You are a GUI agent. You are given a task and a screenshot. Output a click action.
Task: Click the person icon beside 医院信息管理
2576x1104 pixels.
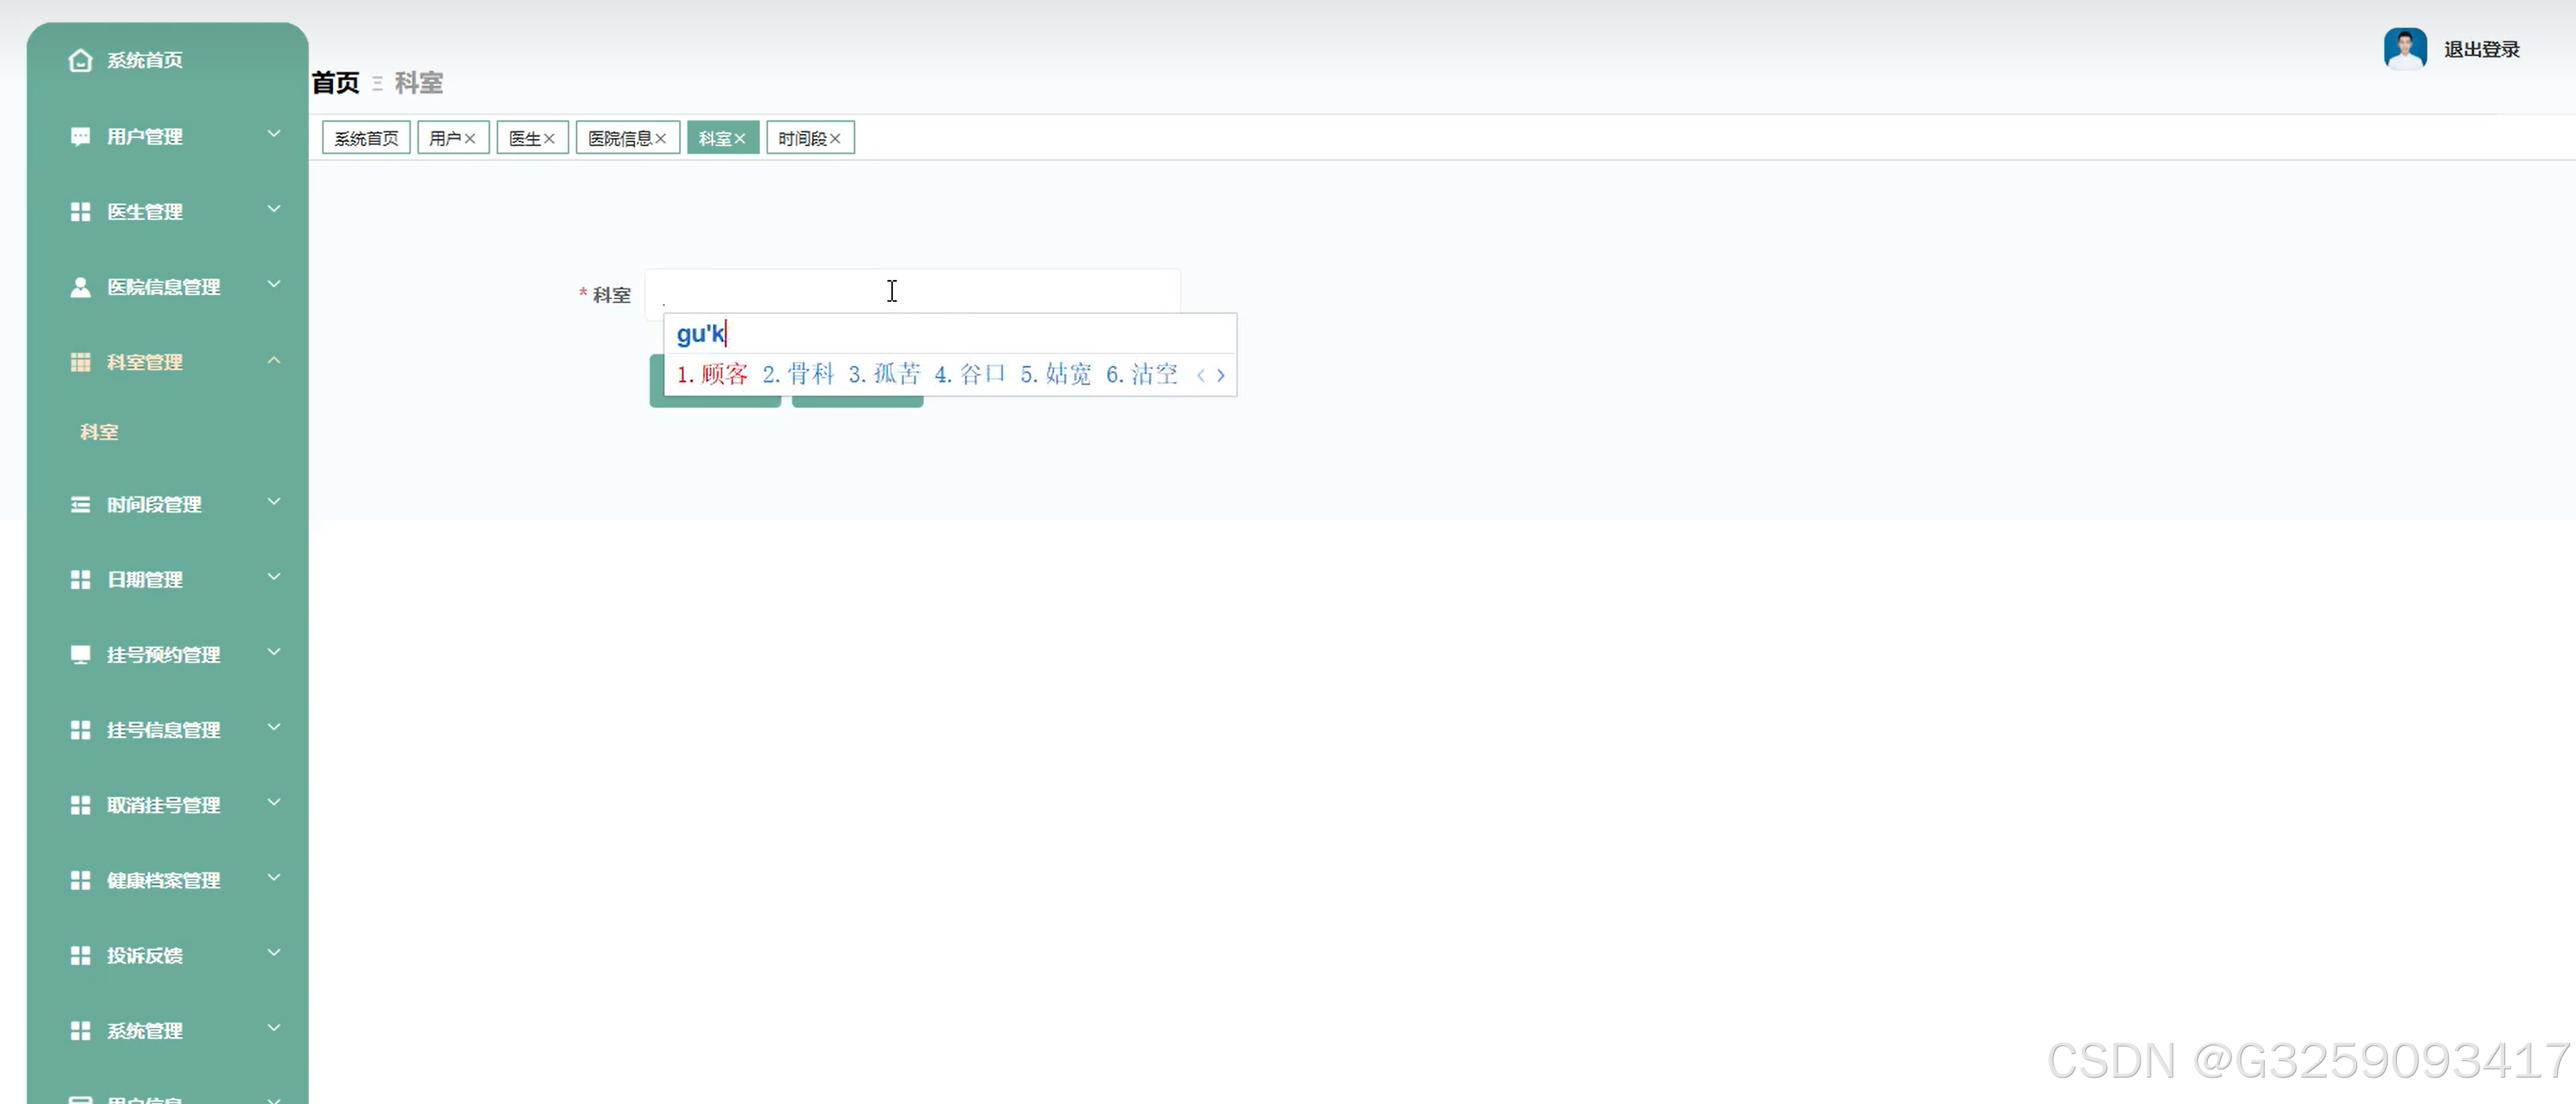click(x=80, y=287)
